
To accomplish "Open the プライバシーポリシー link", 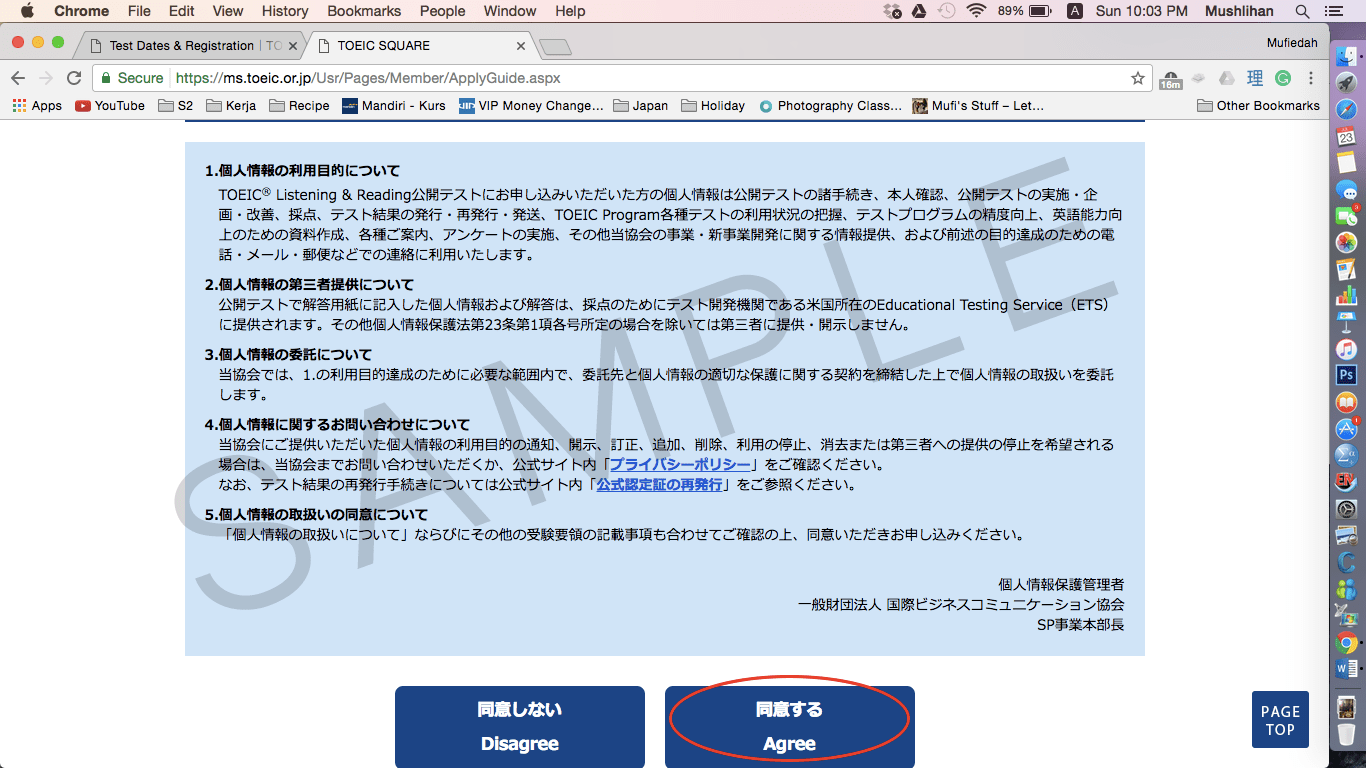I will tap(680, 465).
